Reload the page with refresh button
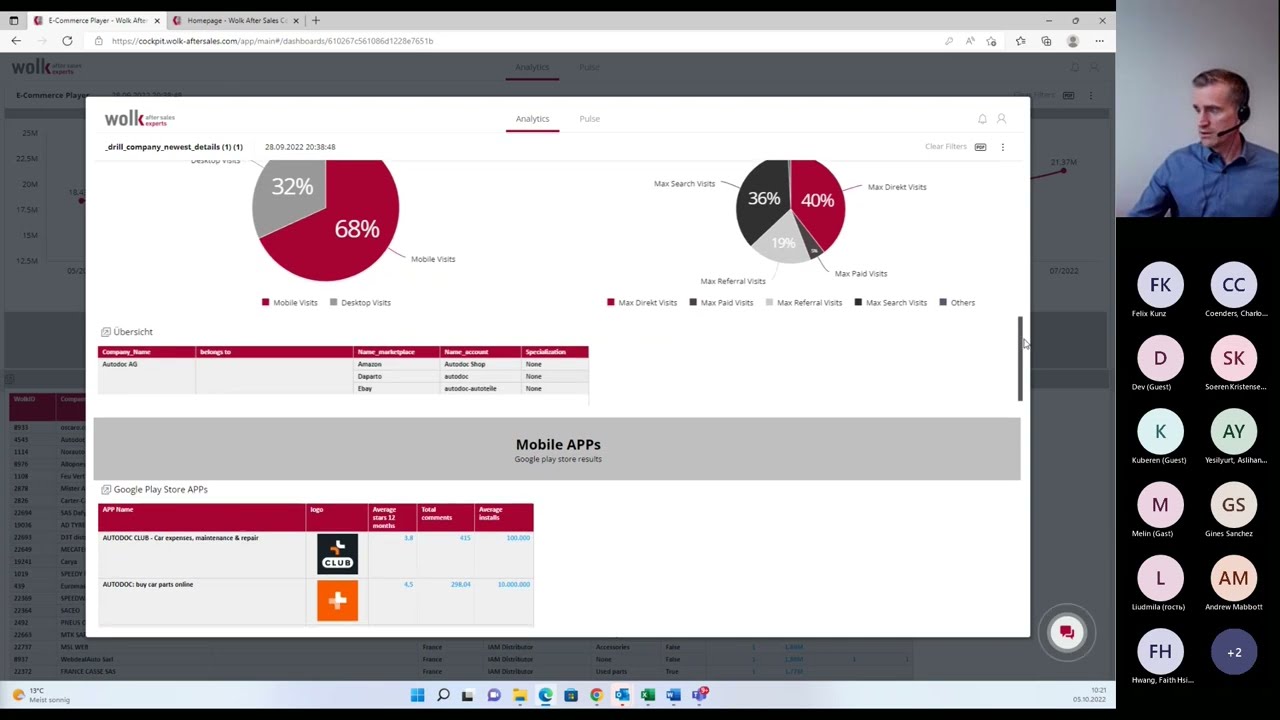 point(67,41)
